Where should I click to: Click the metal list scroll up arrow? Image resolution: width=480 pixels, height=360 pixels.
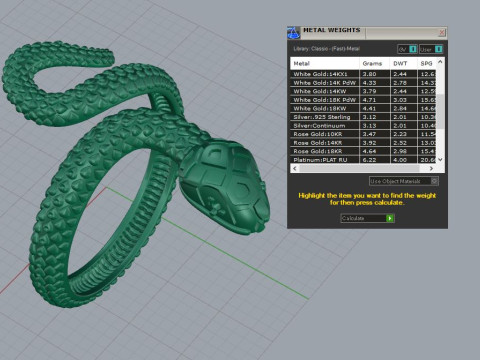440,62
